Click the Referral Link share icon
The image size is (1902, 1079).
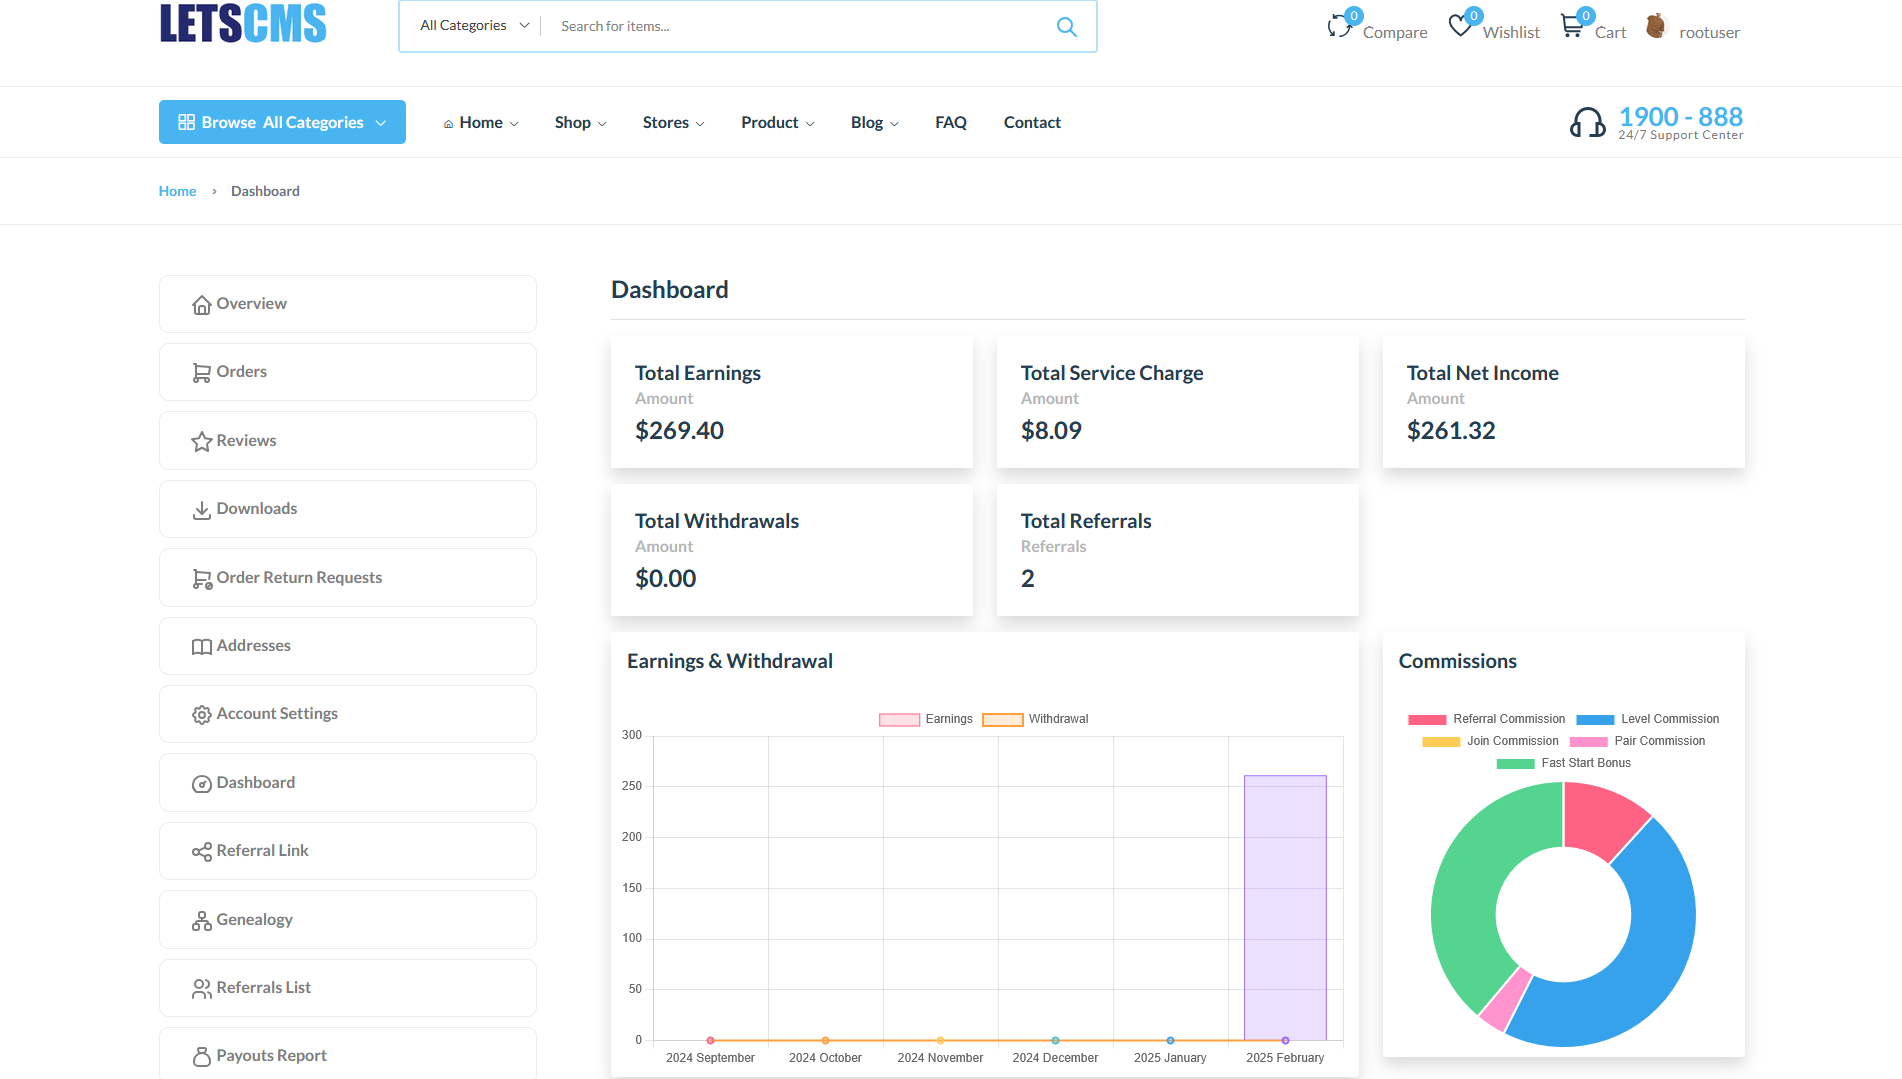click(202, 851)
